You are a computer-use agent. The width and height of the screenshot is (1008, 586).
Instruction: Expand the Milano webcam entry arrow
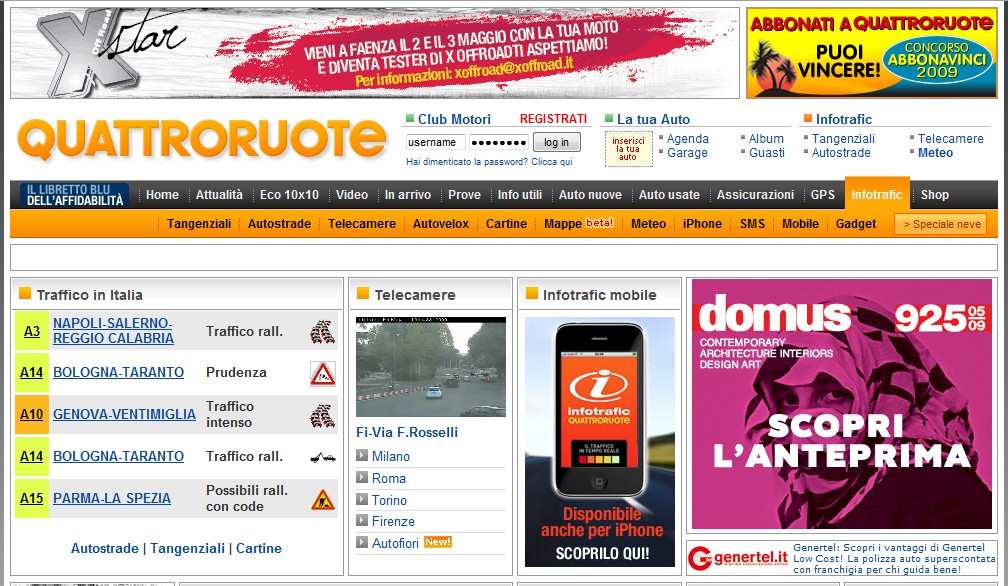pyautogui.click(x=362, y=456)
